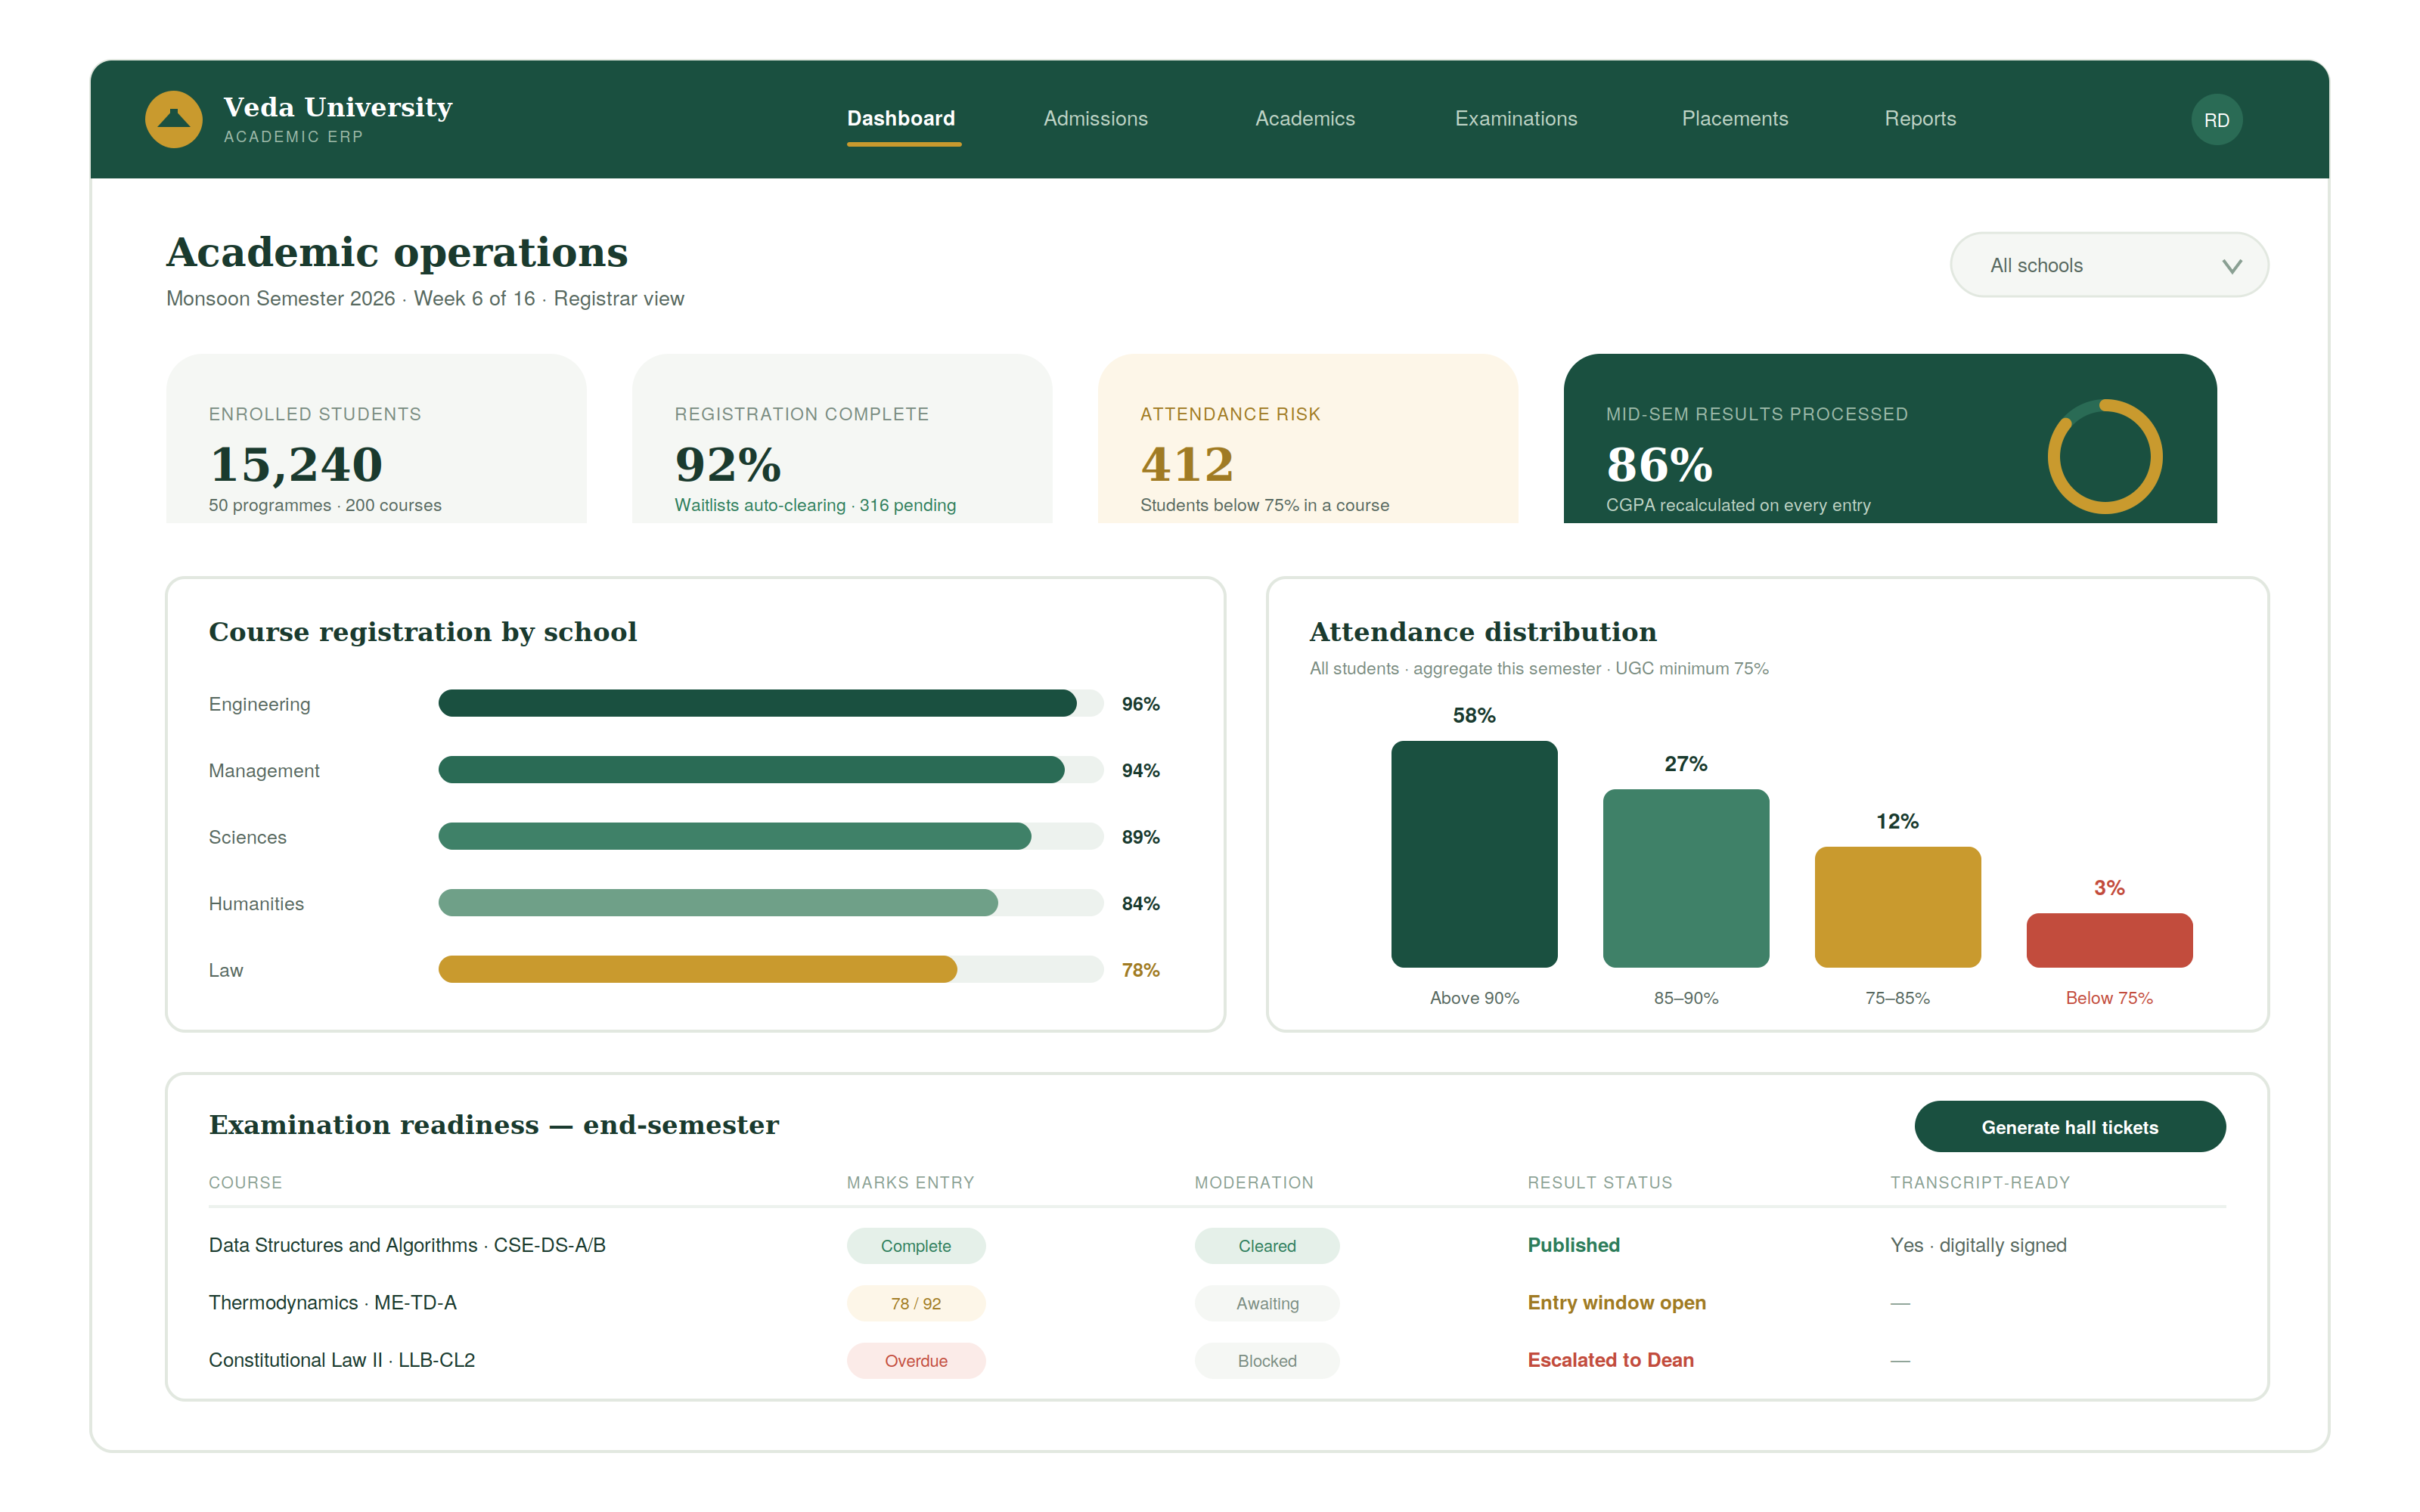Click the Law registration progress bar
The height and width of the screenshot is (1512, 2420).
(770, 969)
